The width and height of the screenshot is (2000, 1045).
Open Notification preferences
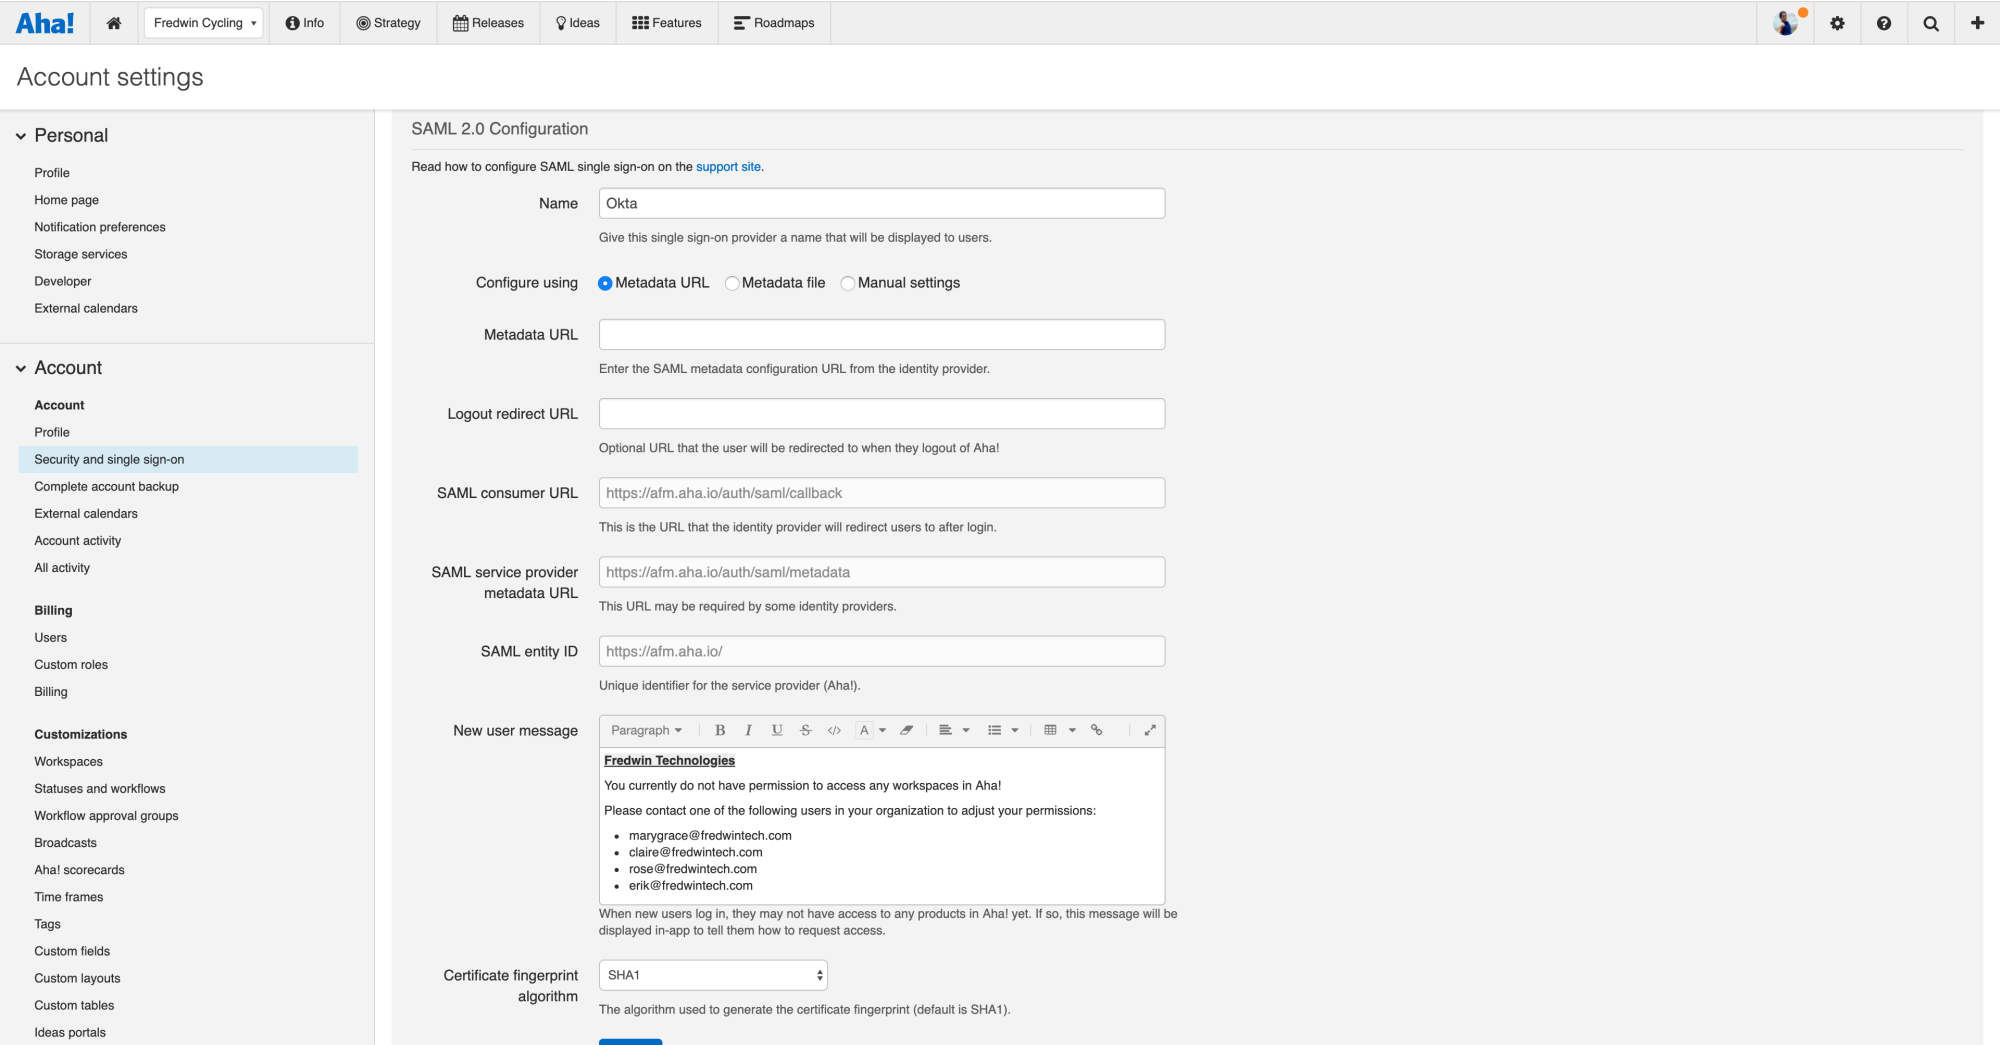pyautogui.click(x=100, y=227)
